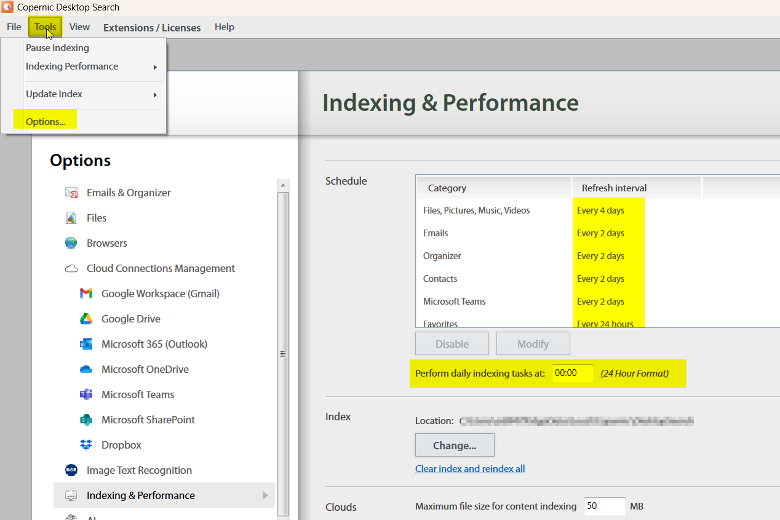Click the Google Drive triangle icon
Image resolution: width=780 pixels, height=520 pixels.
(x=86, y=318)
